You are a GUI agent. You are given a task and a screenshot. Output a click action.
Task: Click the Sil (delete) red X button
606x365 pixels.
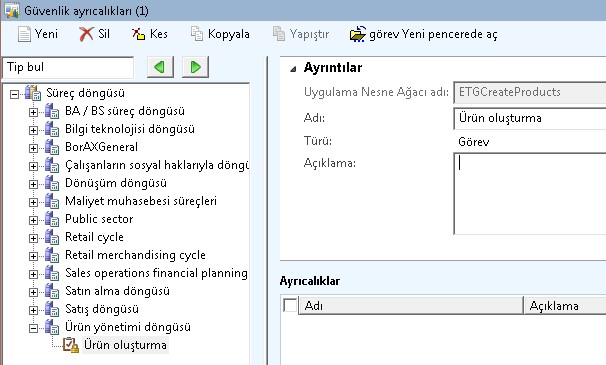[94, 34]
